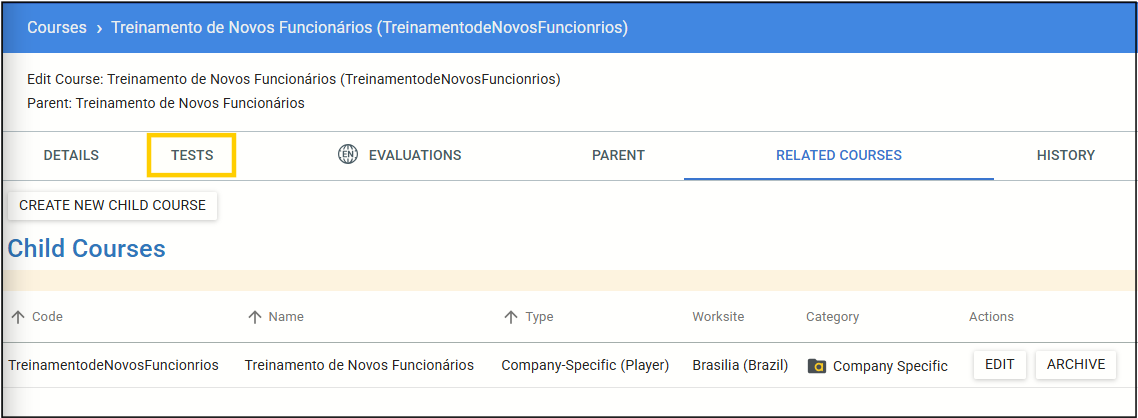Click the sort arrow next to Code
The height and width of the screenshot is (418, 1138).
18,317
